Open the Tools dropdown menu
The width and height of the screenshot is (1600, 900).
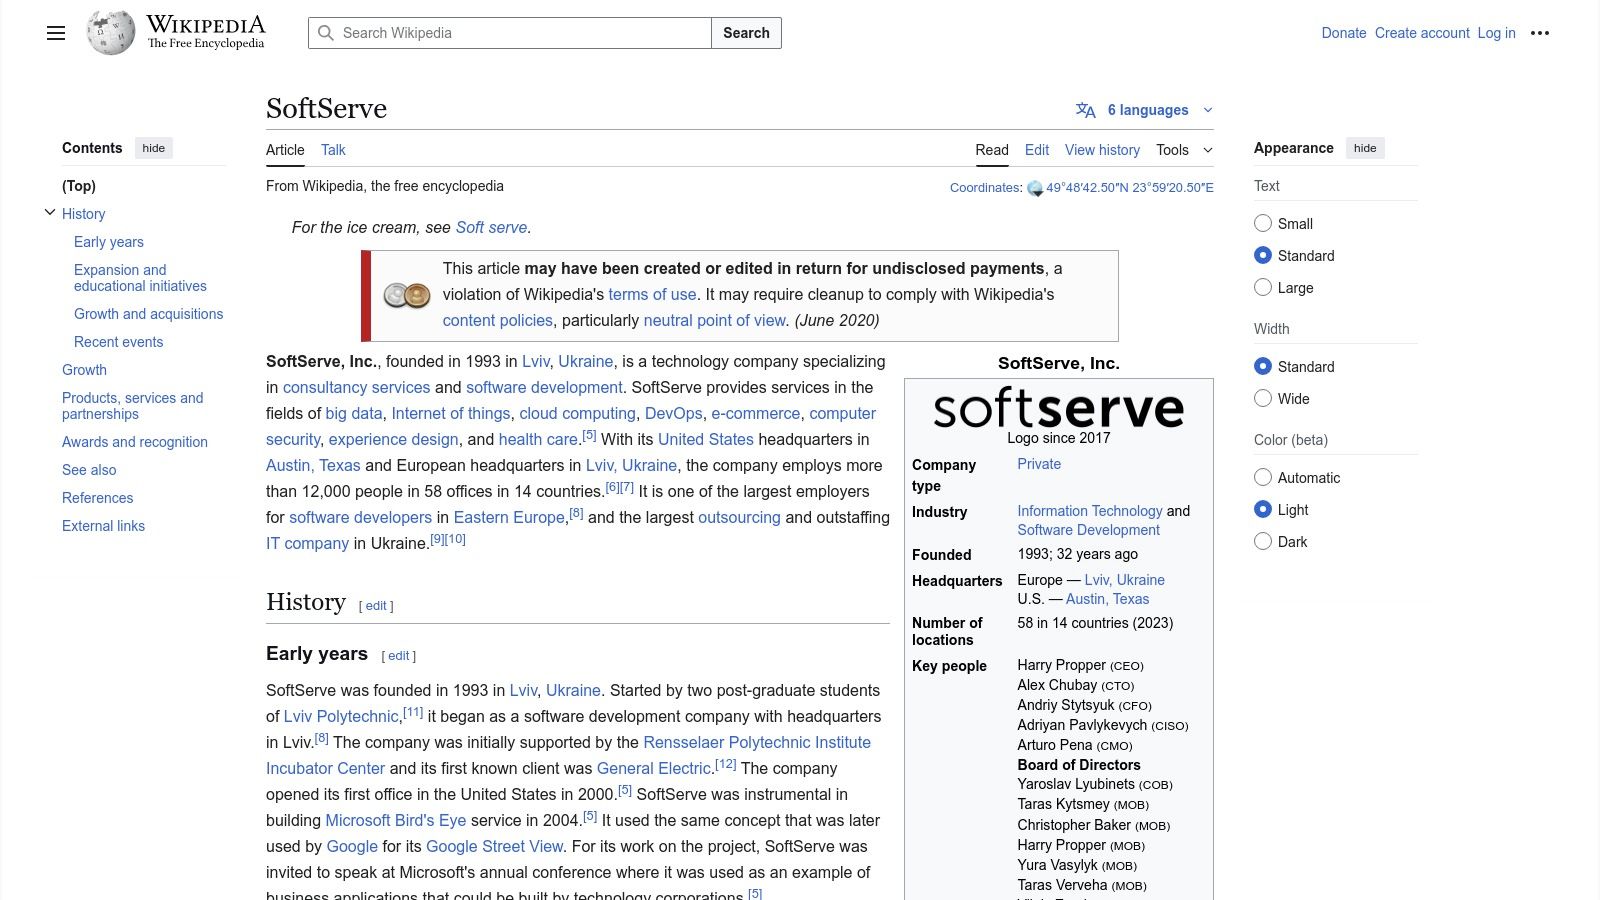tap(1184, 150)
